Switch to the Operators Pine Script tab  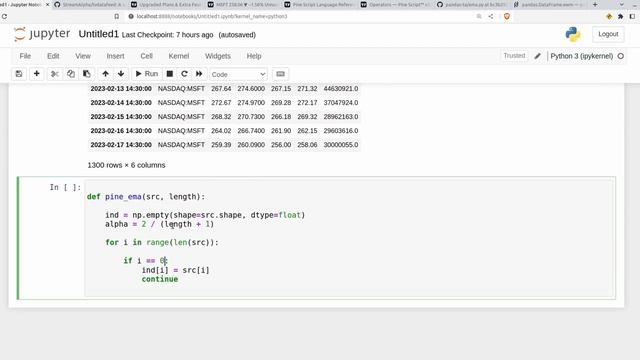coord(396,4)
